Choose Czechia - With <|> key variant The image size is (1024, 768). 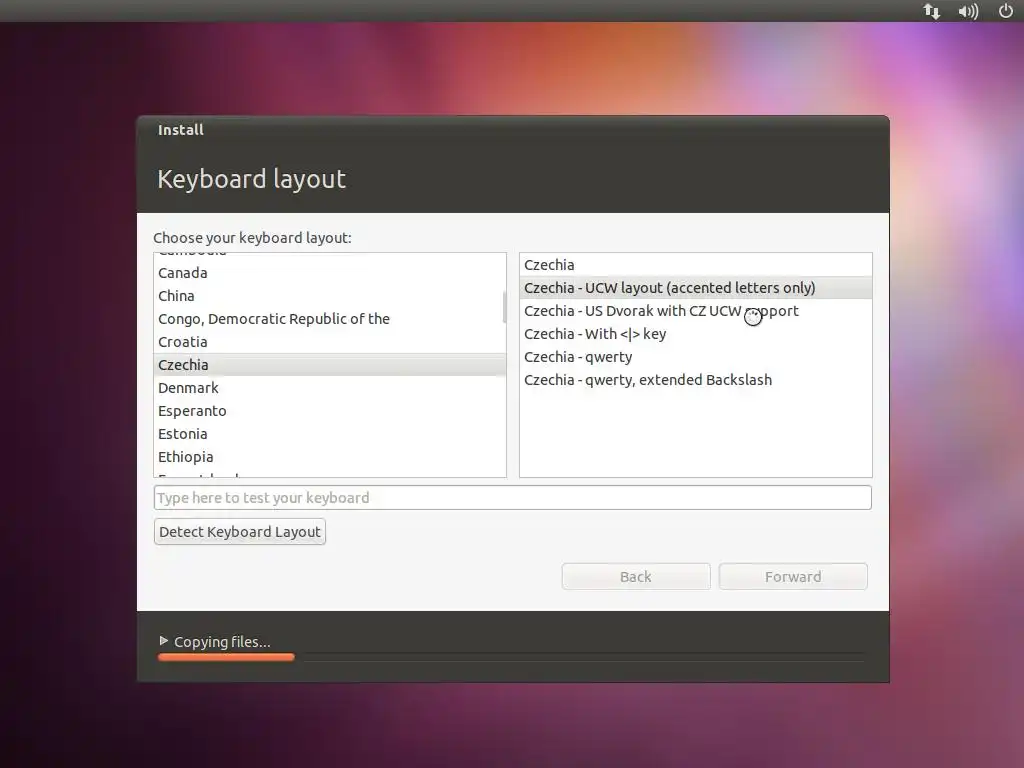696,334
